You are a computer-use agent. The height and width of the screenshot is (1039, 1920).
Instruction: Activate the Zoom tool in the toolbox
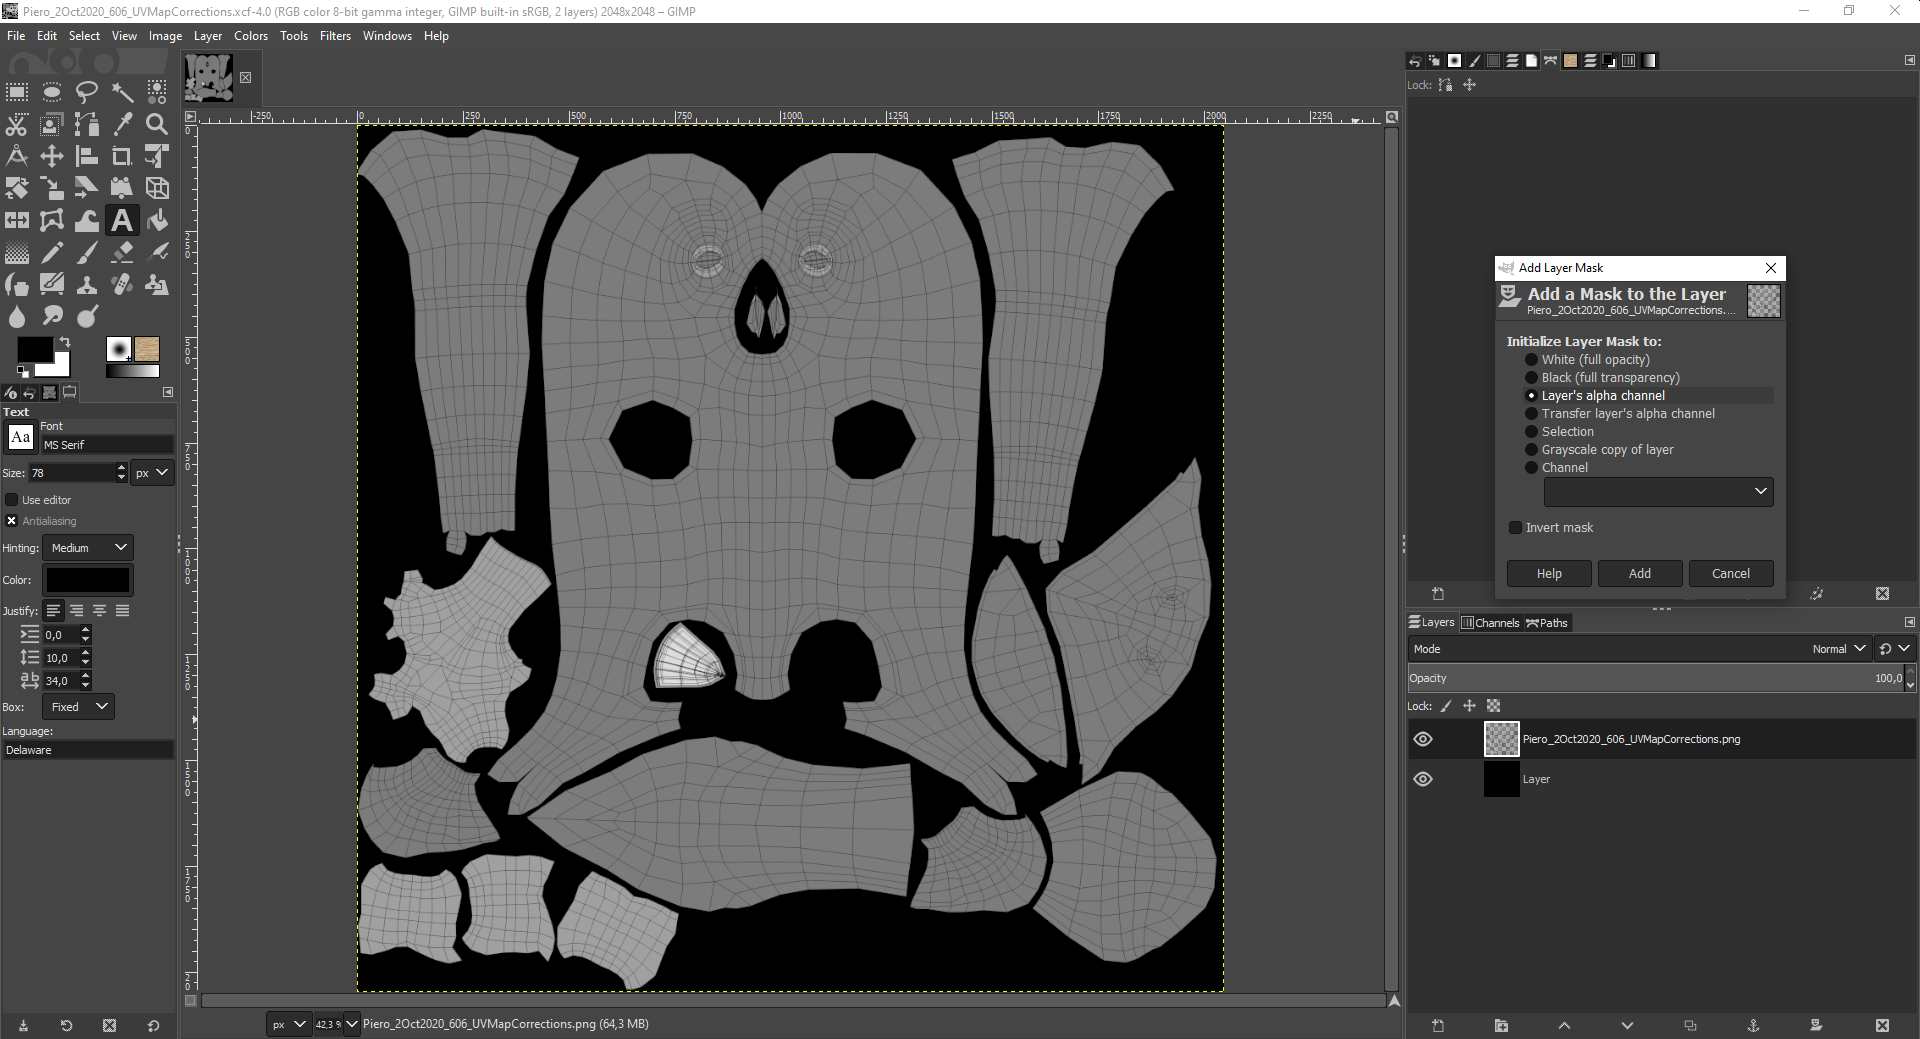(x=157, y=125)
